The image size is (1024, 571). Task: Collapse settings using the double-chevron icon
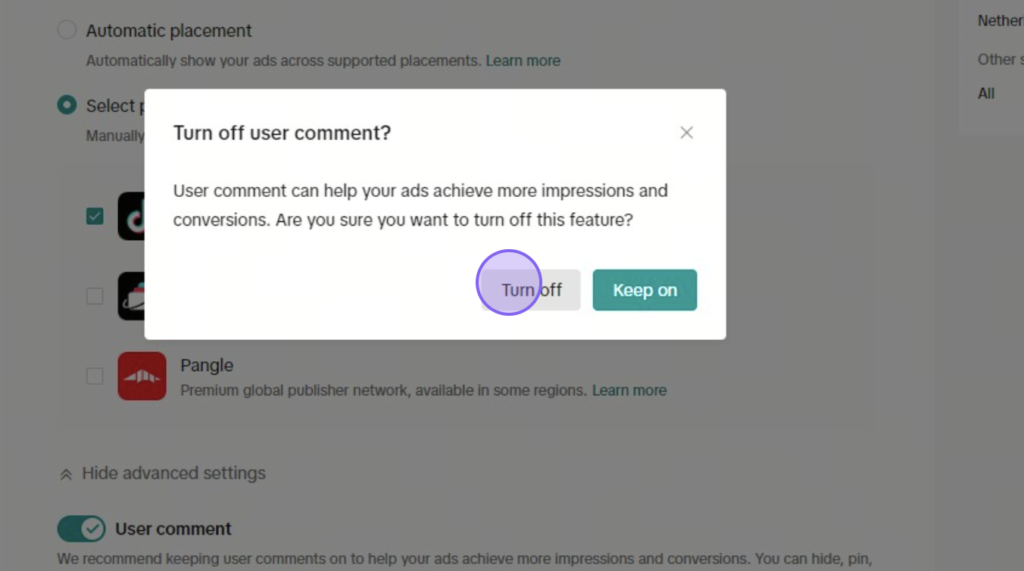[65, 474]
